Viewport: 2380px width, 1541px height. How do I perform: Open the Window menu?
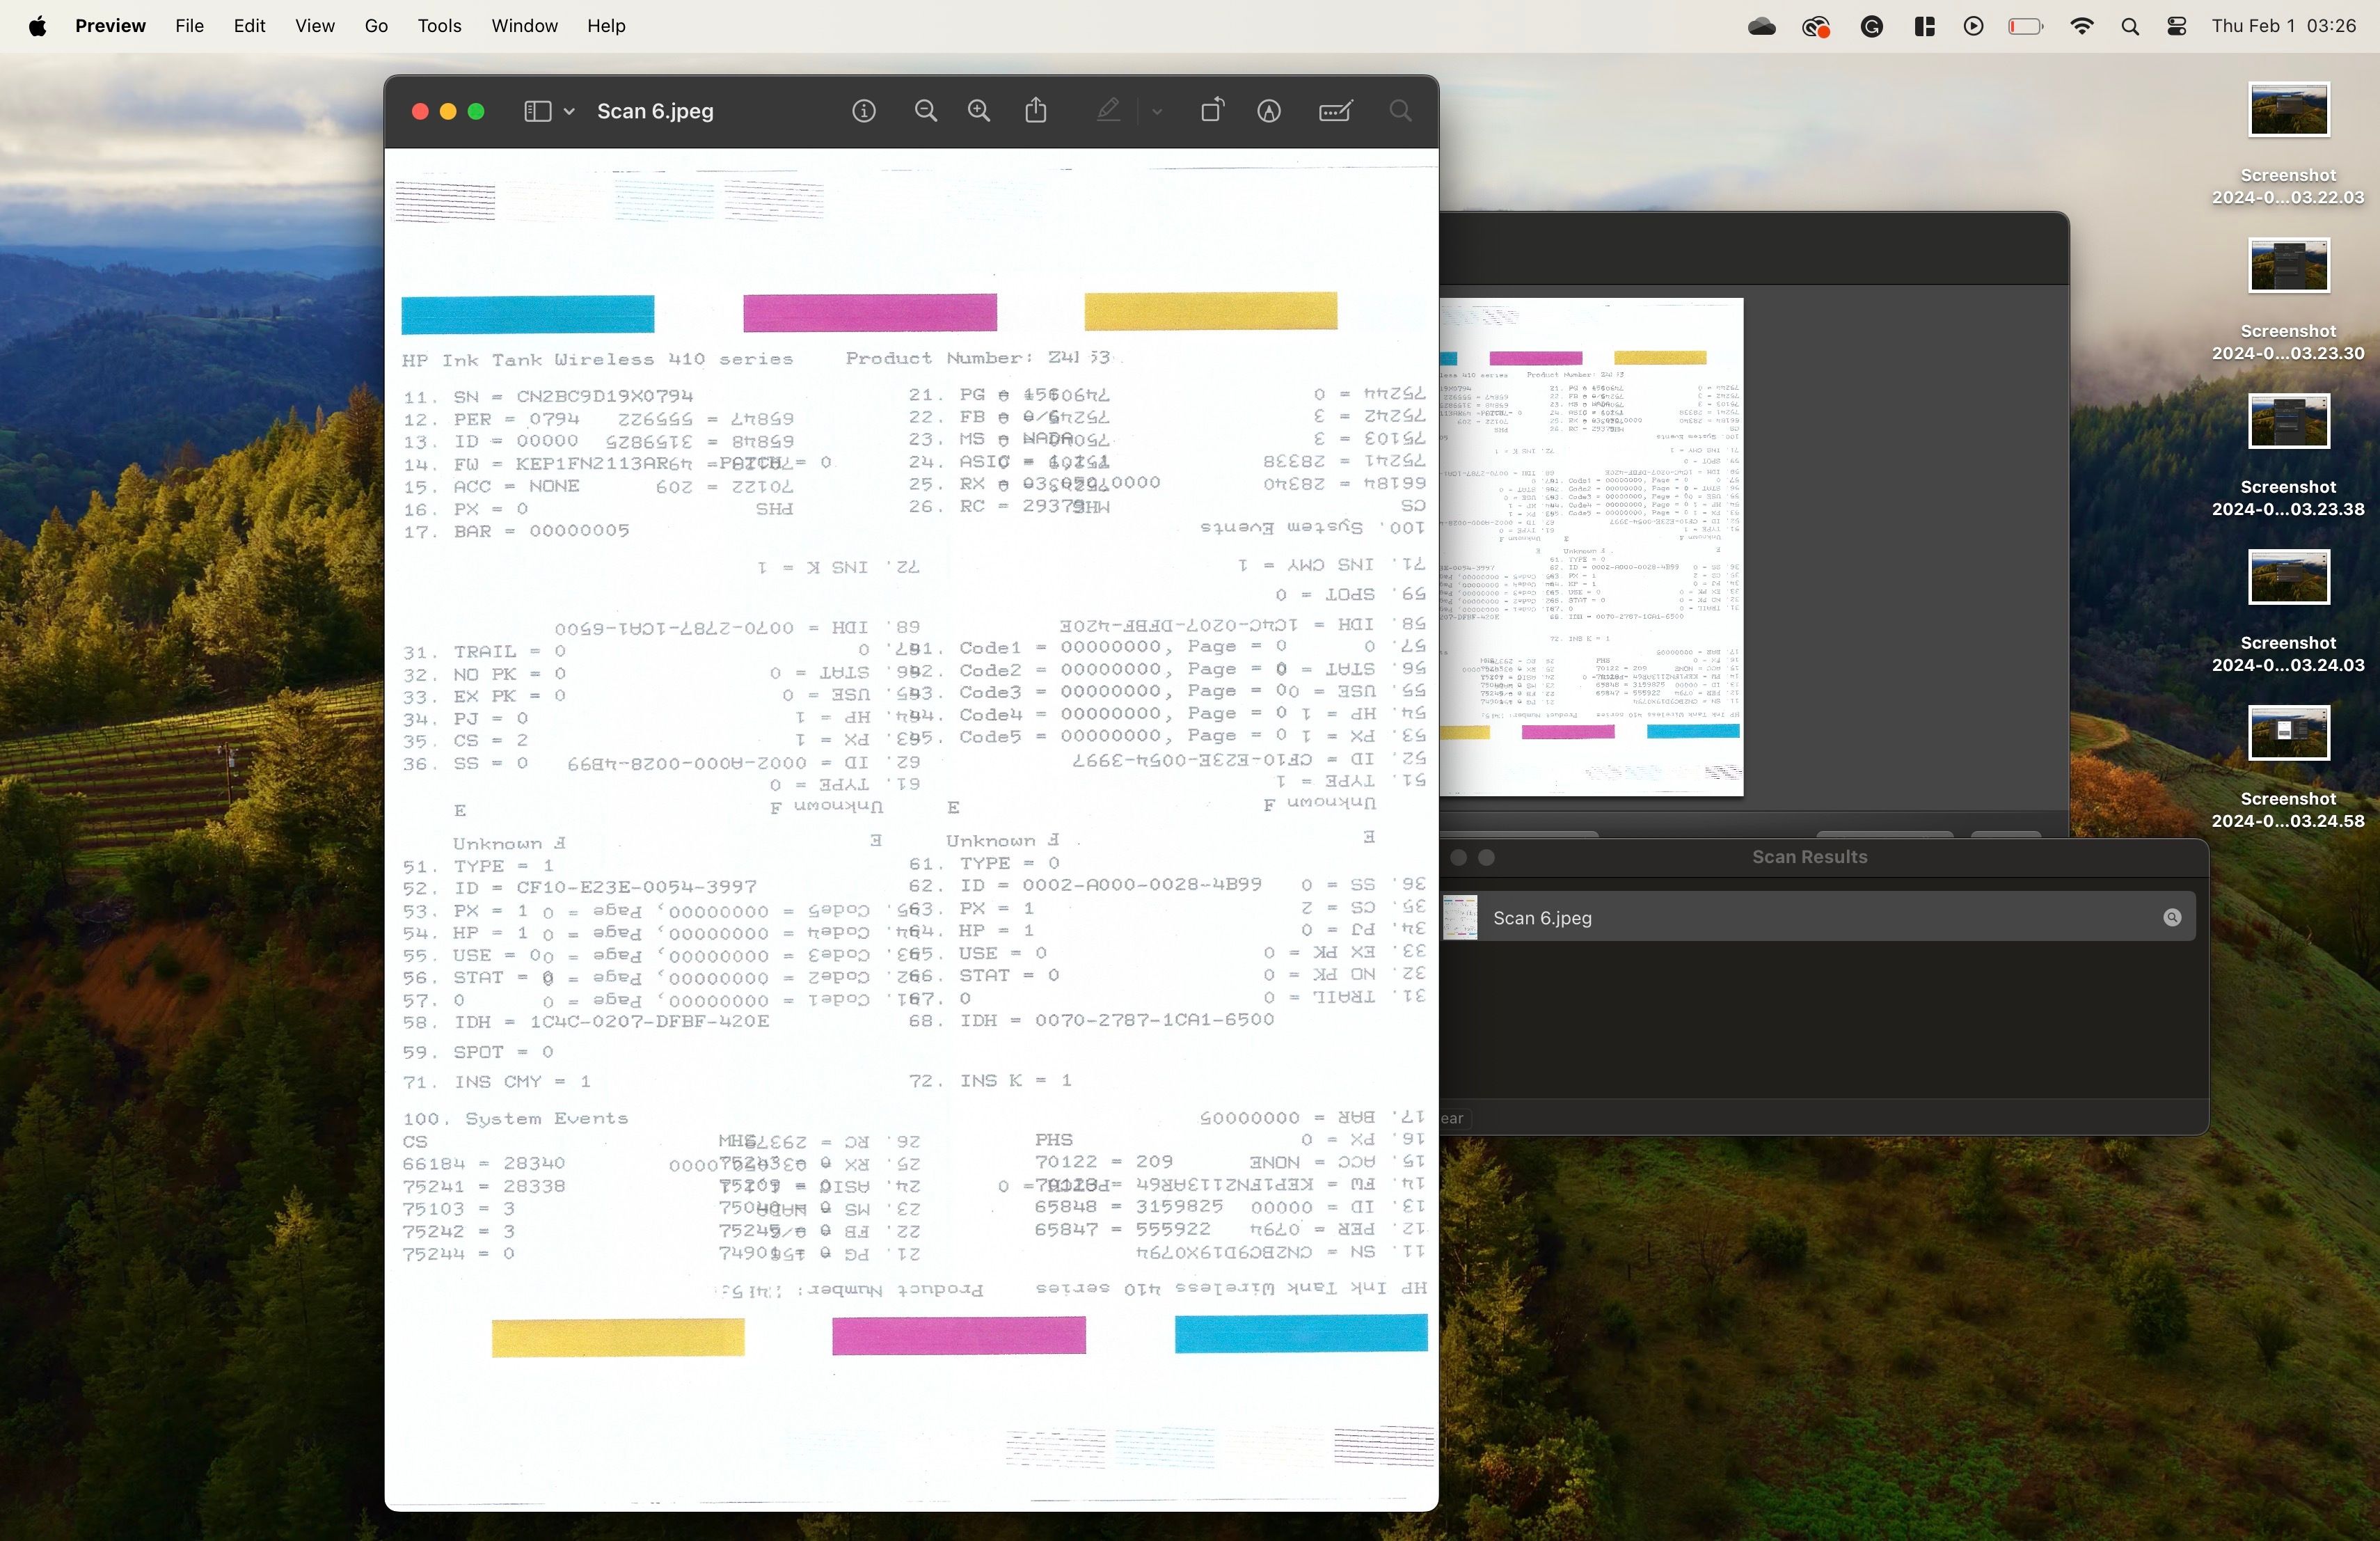[523, 26]
